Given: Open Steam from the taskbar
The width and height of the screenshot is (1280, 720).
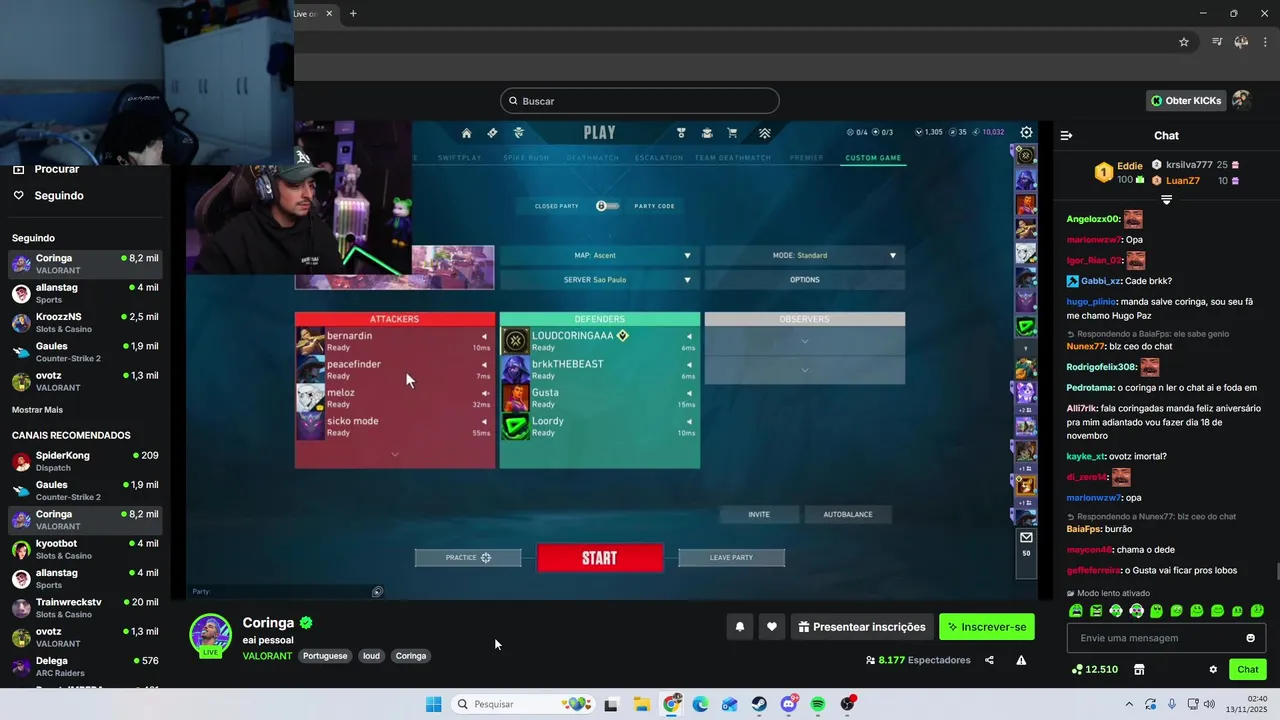Looking at the screenshot, I should click(760, 704).
